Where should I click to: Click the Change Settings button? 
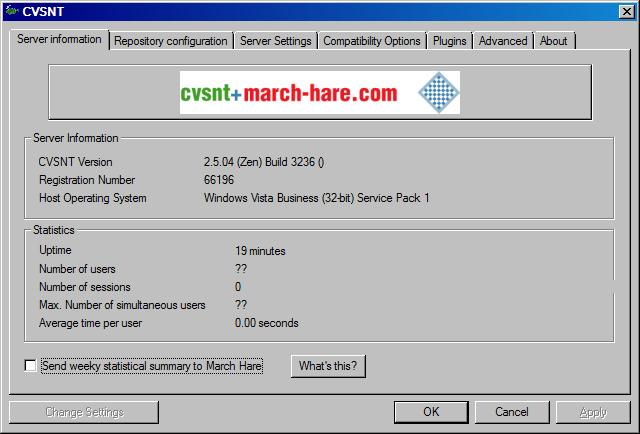84,412
